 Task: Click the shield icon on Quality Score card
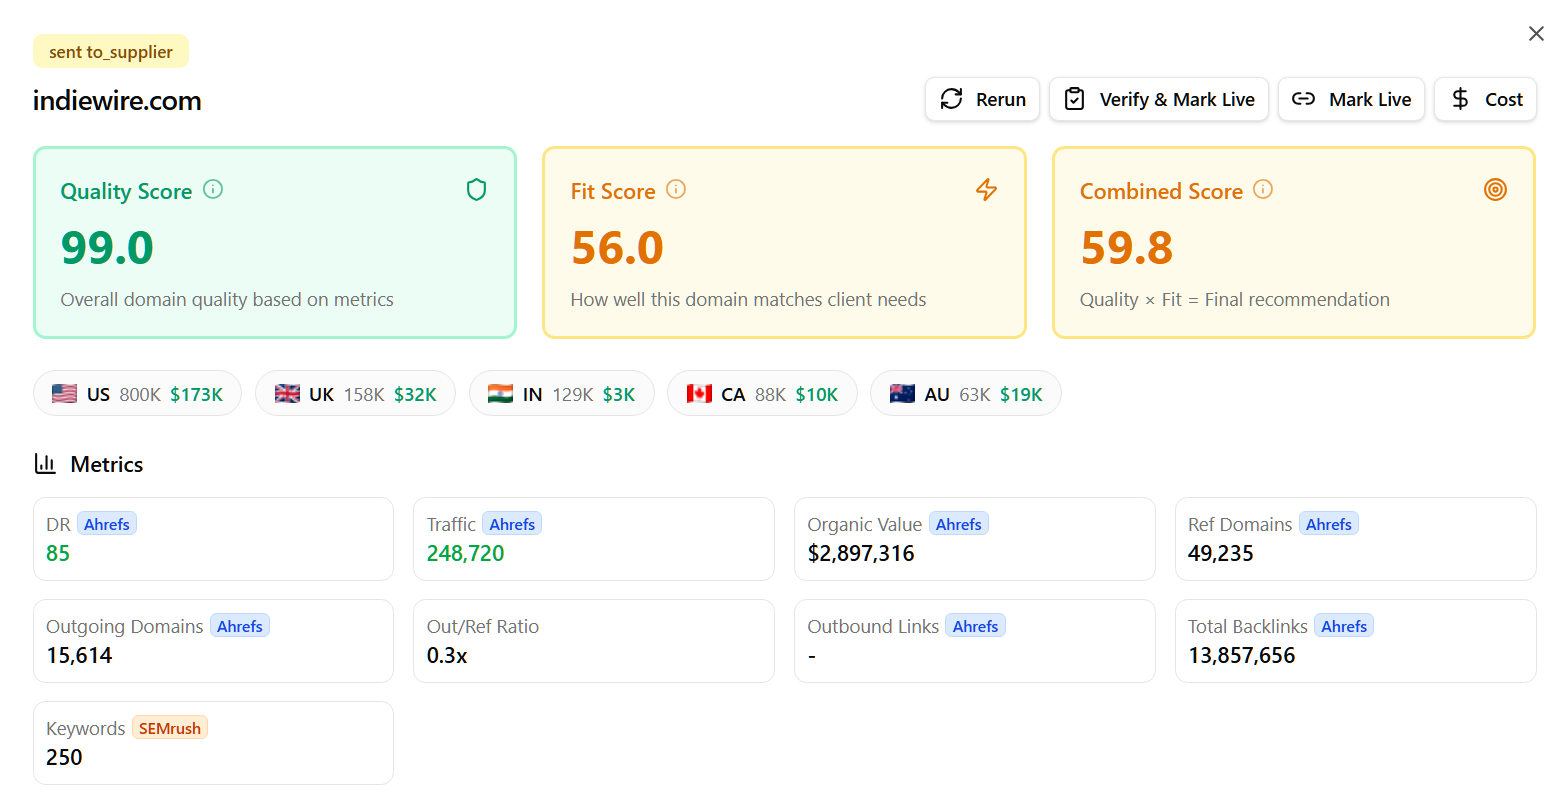pos(476,189)
